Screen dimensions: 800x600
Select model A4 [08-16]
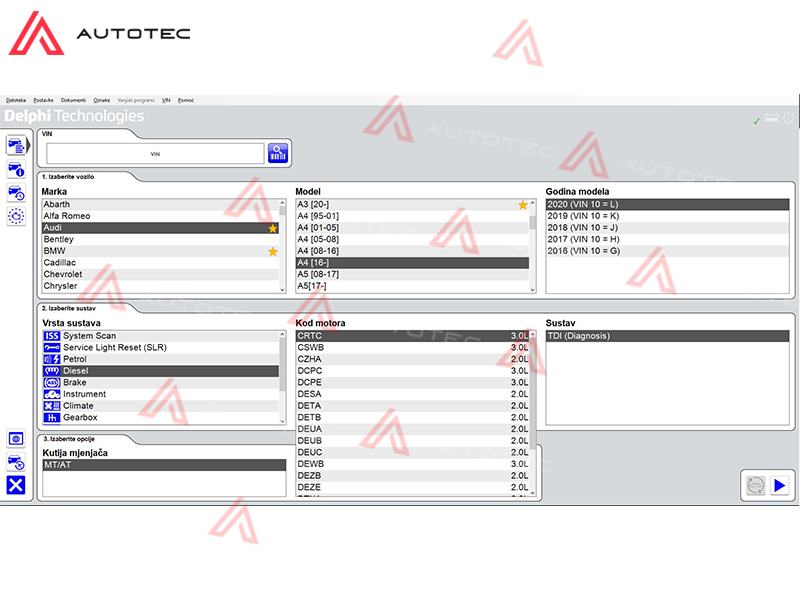pyautogui.click(x=412, y=251)
